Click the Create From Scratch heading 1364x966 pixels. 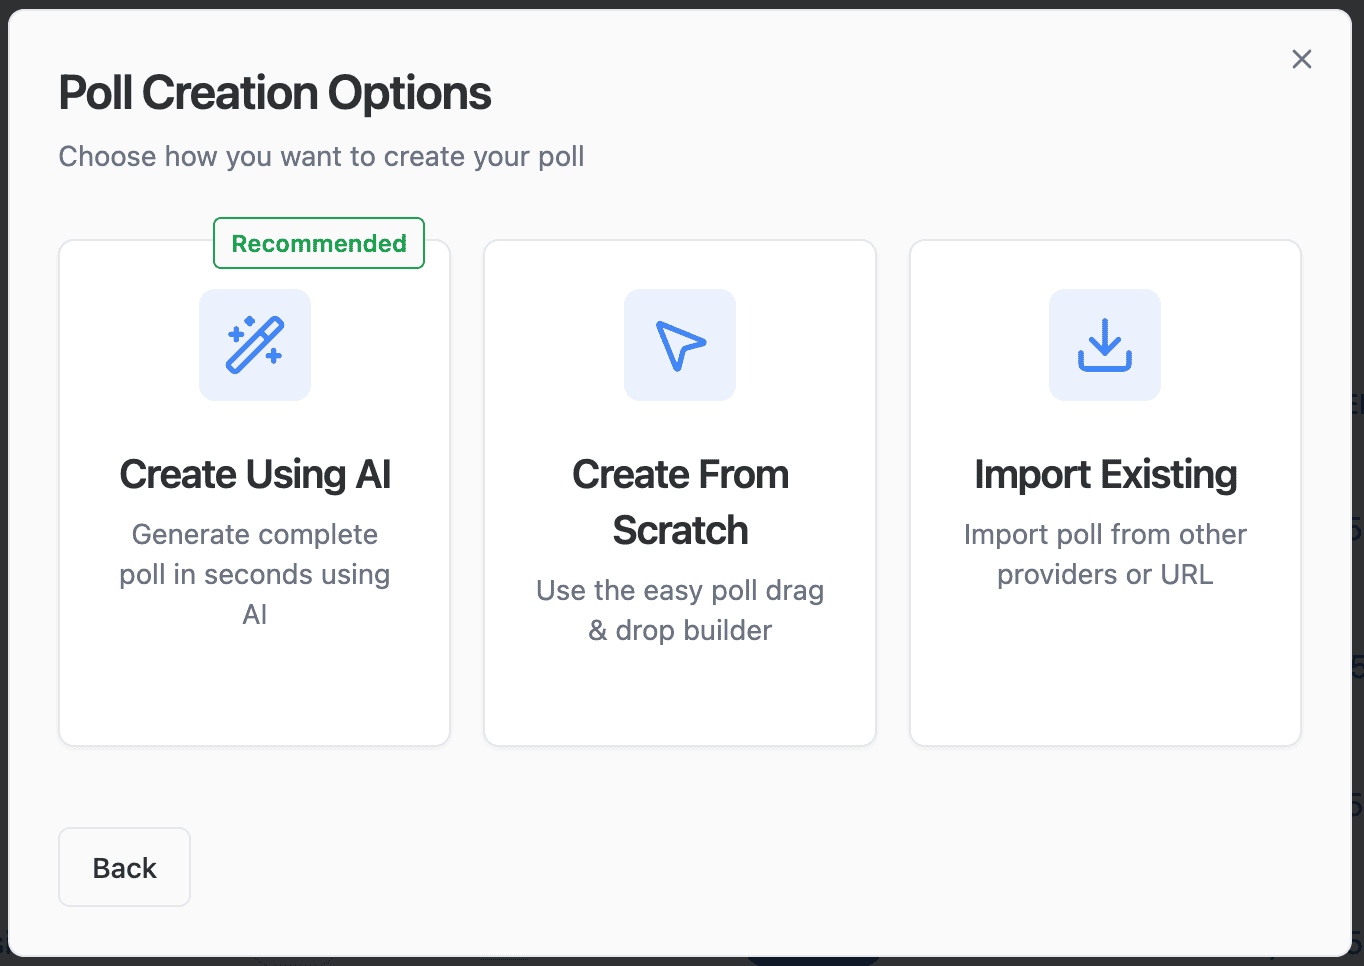pyautogui.click(x=680, y=502)
